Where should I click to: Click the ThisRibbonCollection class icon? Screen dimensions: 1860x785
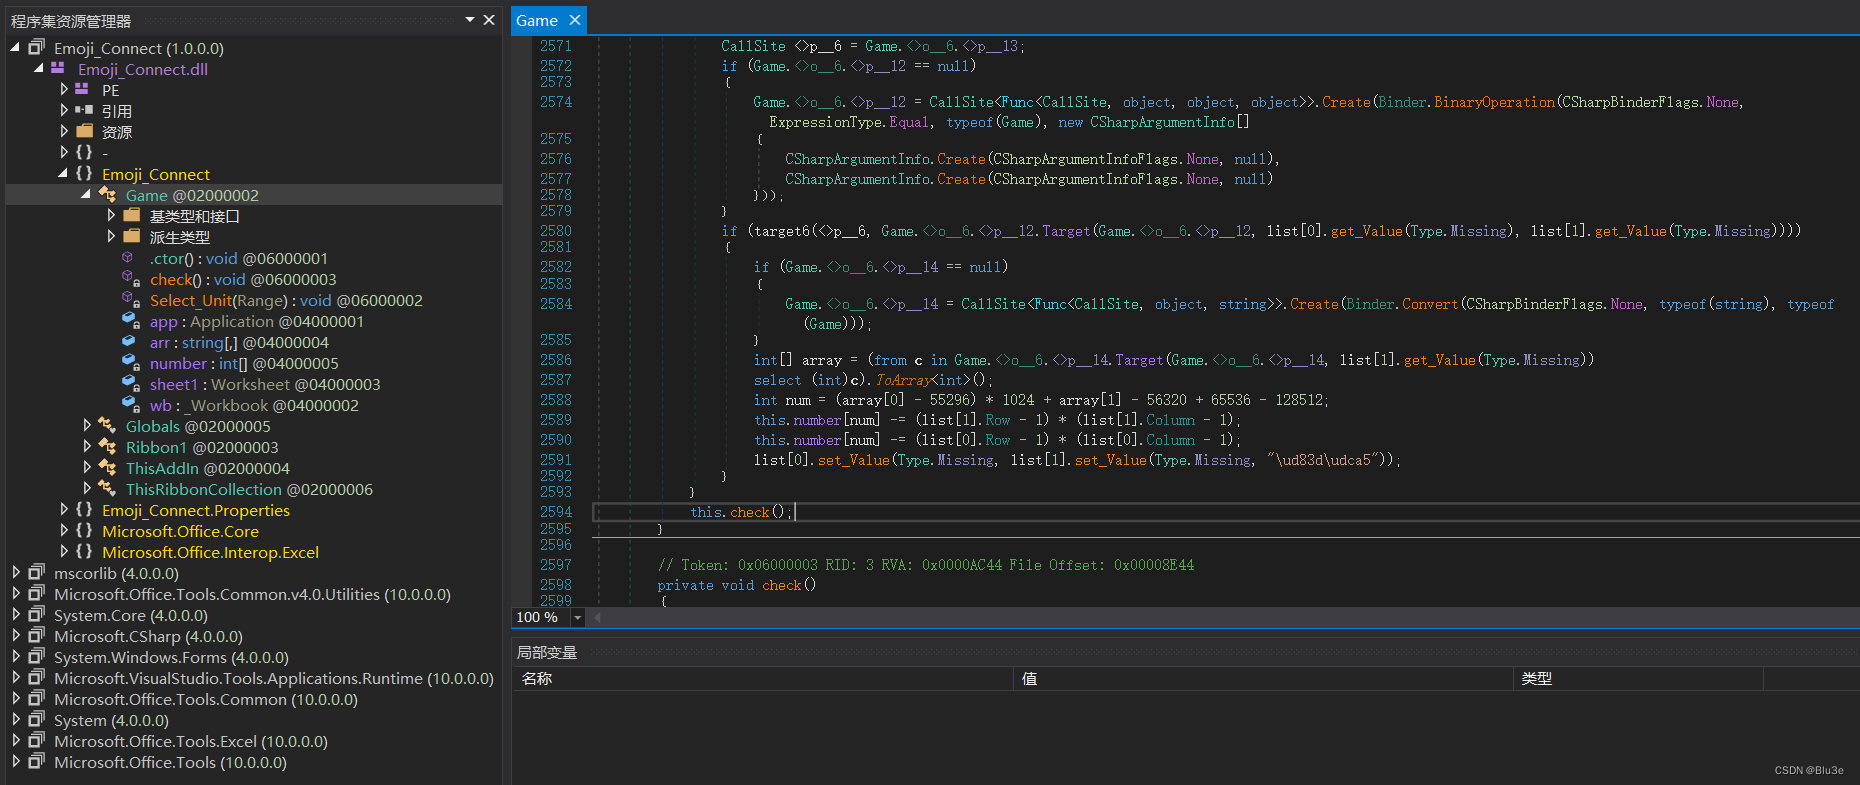[x=107, y=488]
